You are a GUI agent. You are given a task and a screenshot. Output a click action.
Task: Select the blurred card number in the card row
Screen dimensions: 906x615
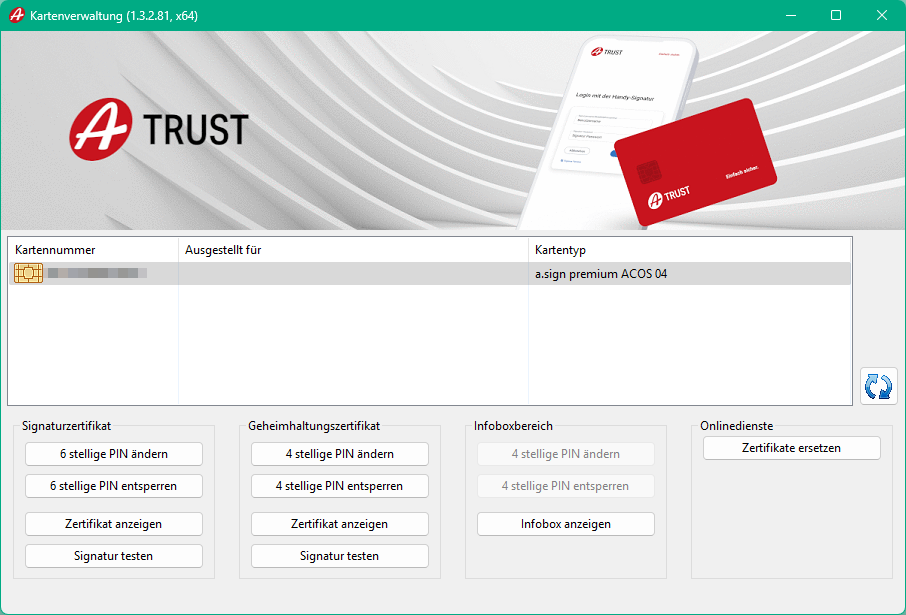tap(97, 273)
